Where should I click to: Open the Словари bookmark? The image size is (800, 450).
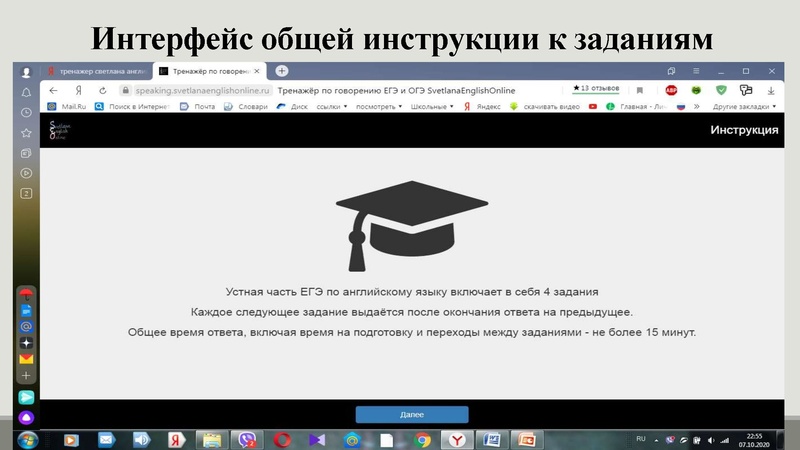click(246, 107)
